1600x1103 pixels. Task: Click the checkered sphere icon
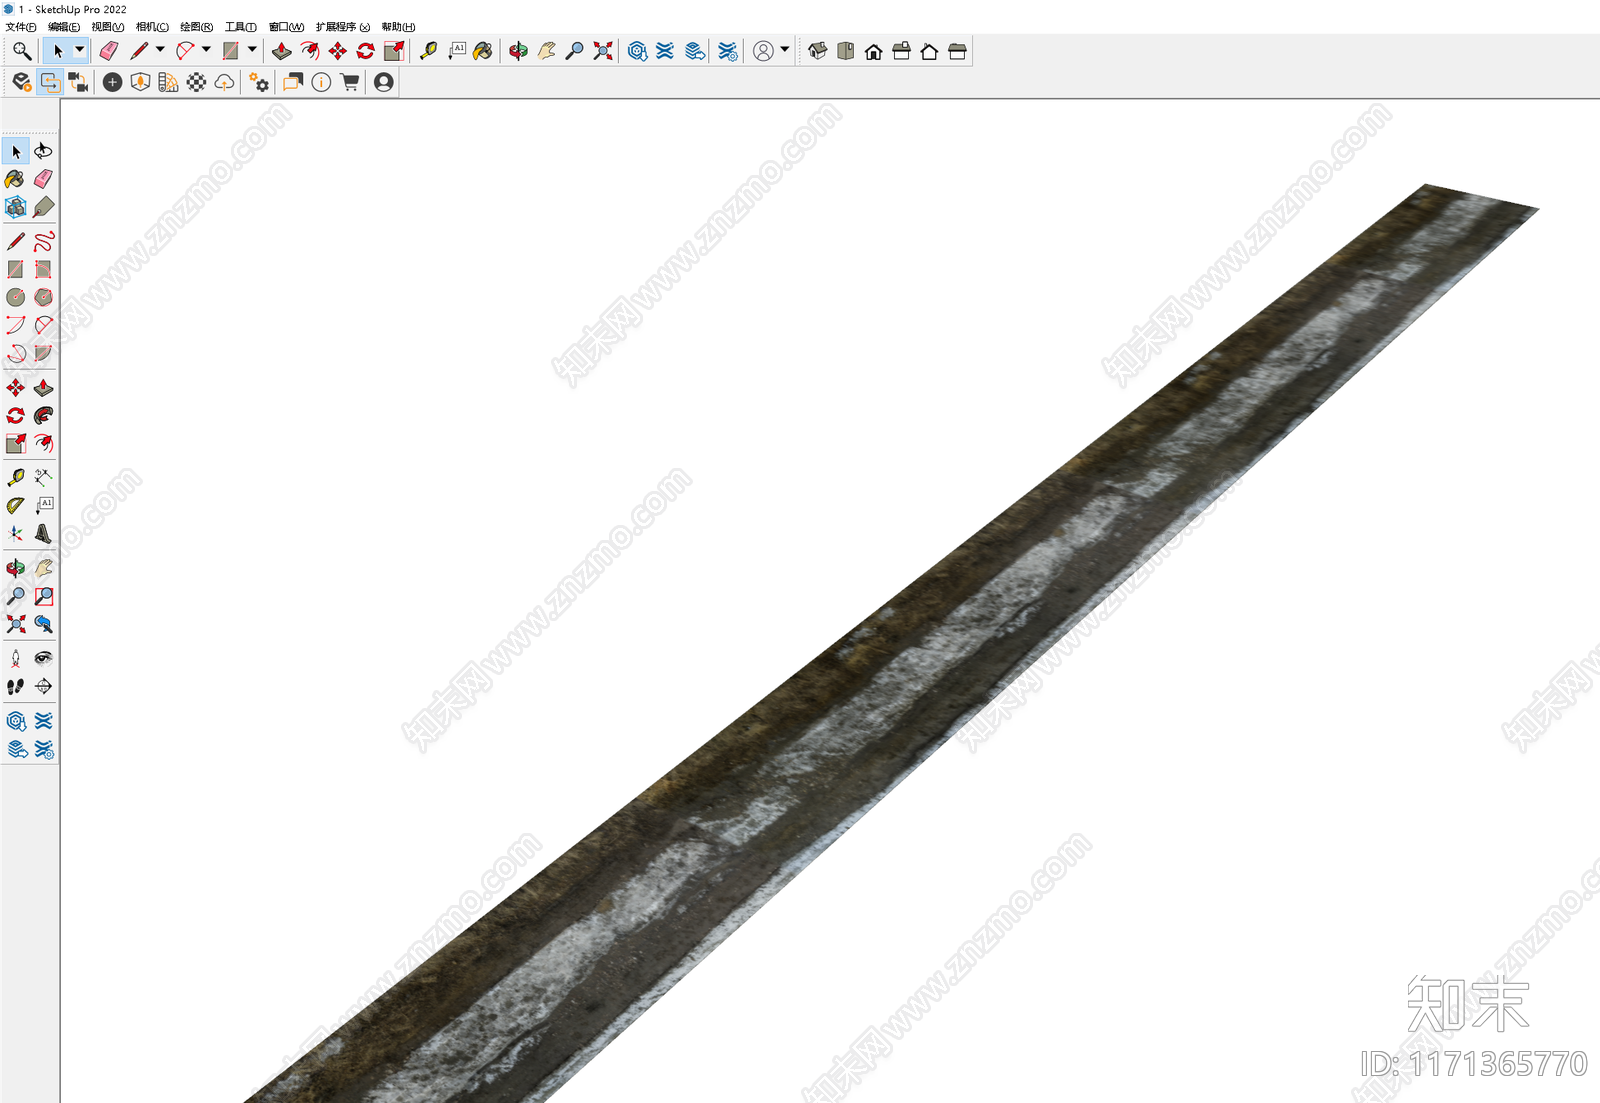196,82
